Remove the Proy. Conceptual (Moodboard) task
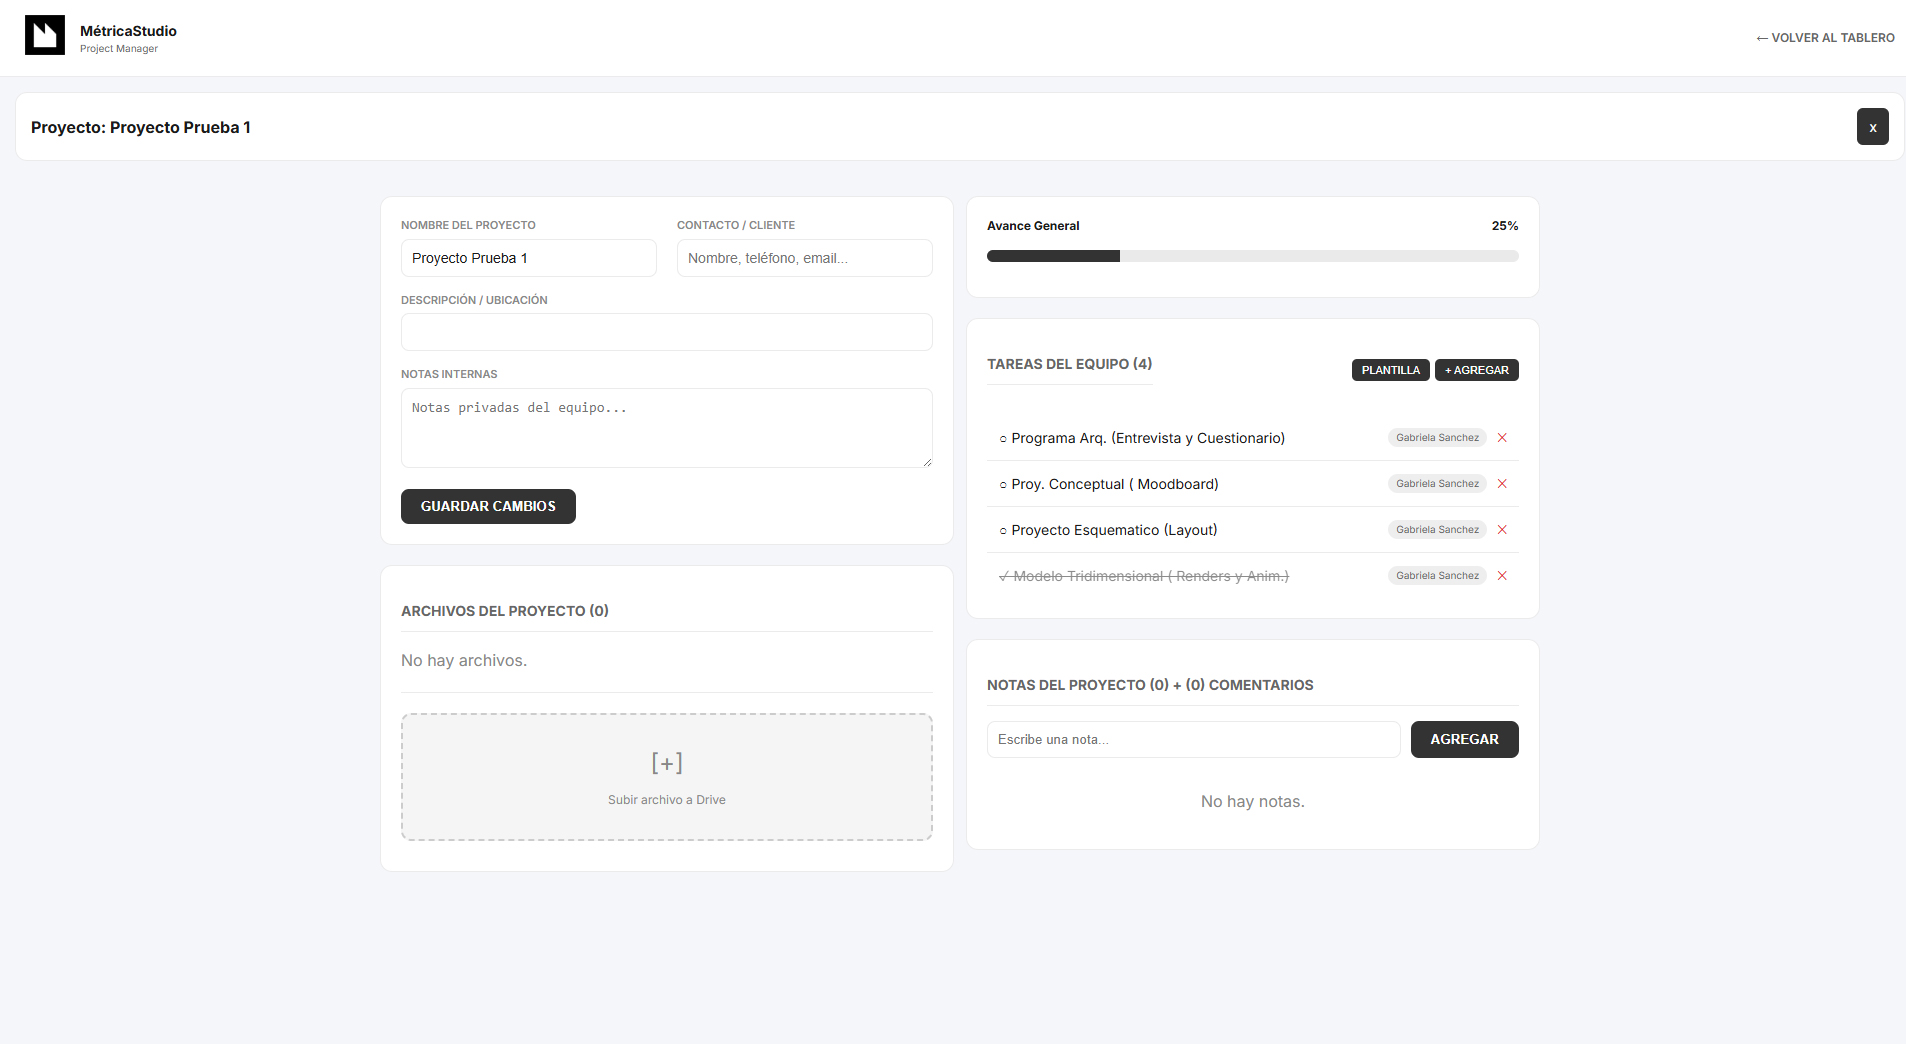This screenshot has height=1044, width=1906. coord(1502,484)
